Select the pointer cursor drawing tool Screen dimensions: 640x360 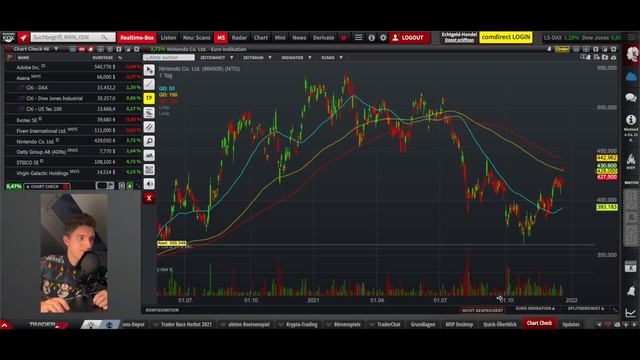pos(149,70)
